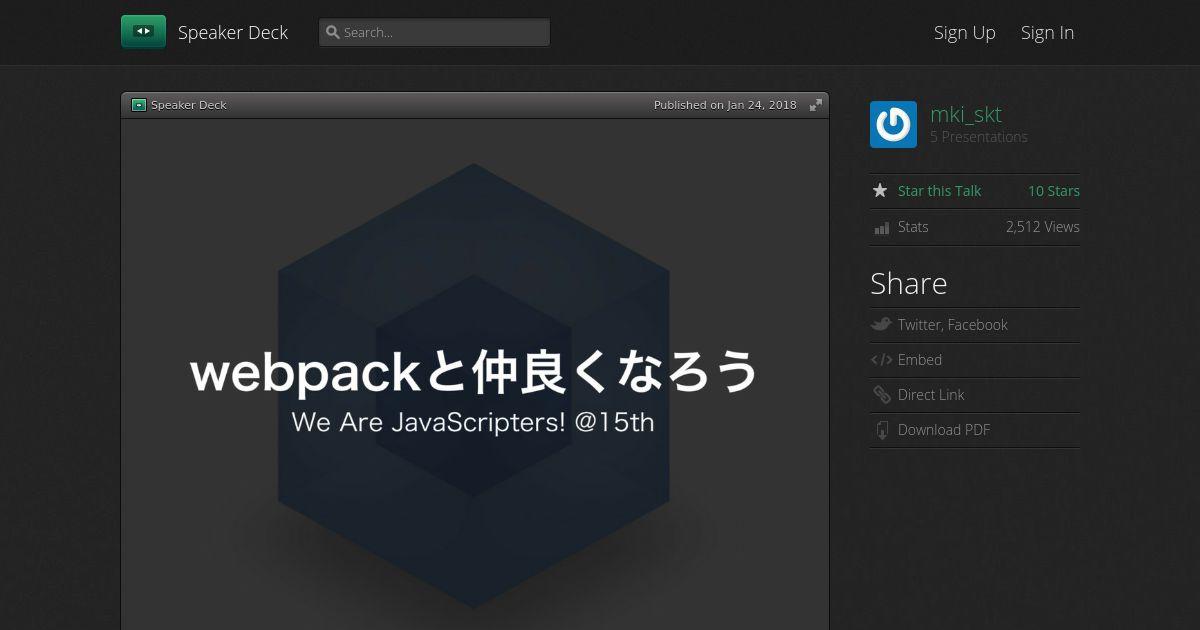Click the Published on Jan 24, 2018 text
Viewport: 1200px width, 630px height.
(x=725, y=105)
